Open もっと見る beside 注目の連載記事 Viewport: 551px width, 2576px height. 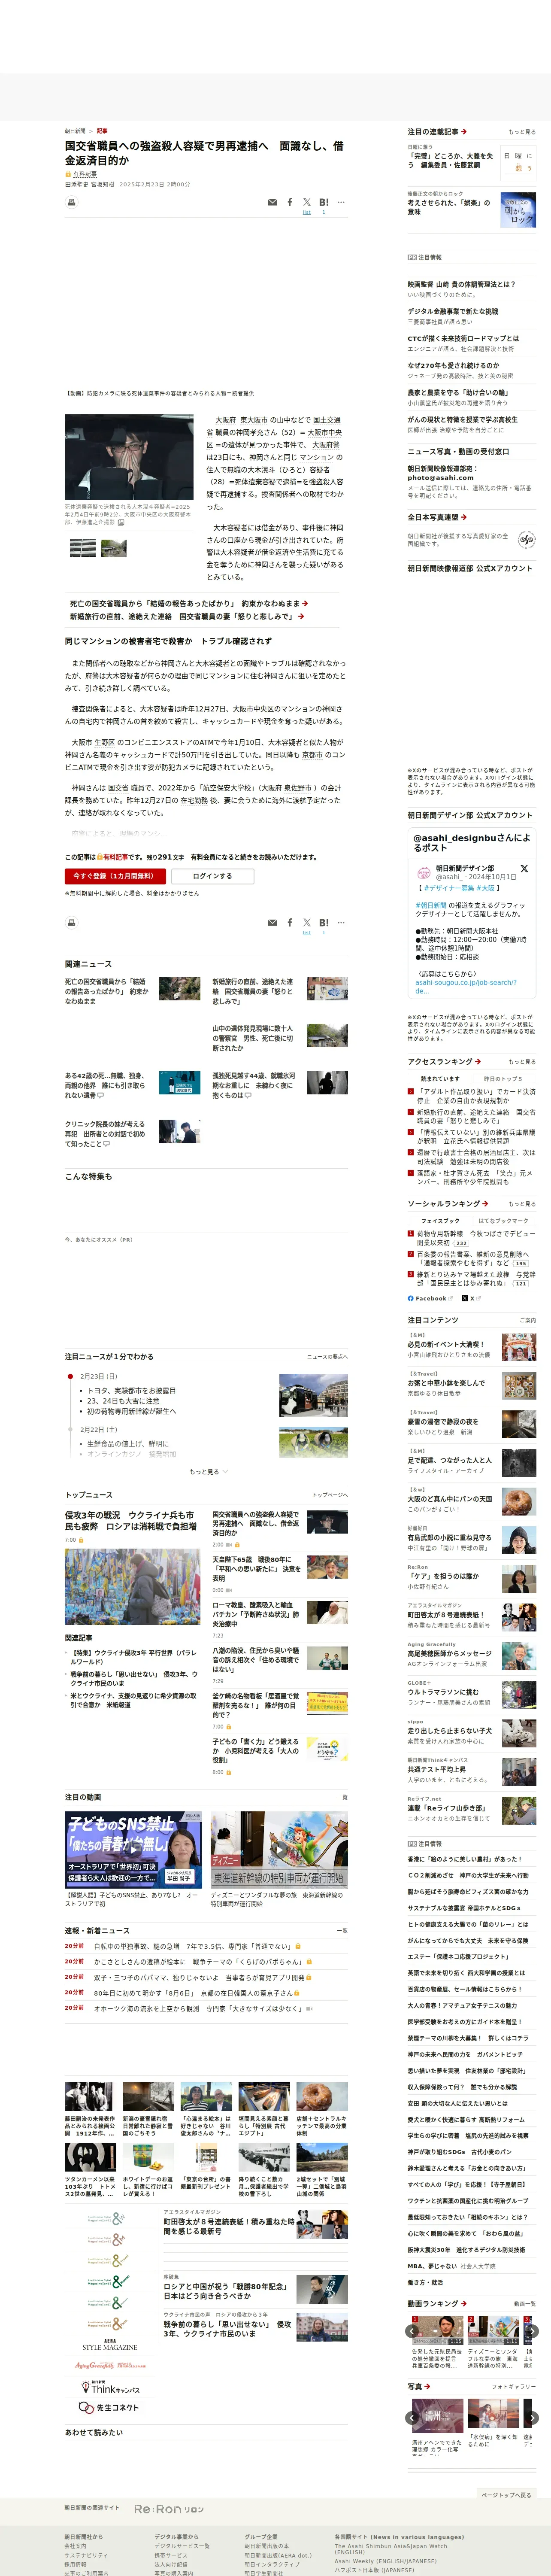[521, 132]
